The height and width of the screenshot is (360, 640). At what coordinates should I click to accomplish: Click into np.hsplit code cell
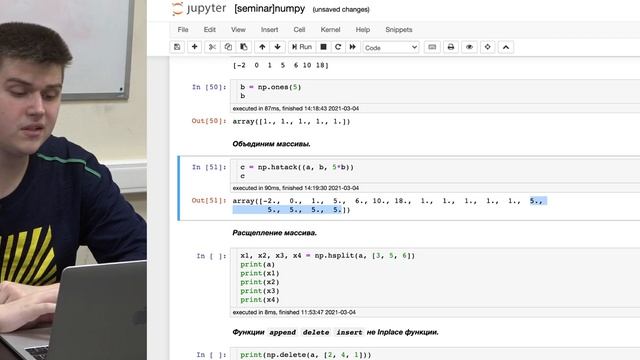pyautogui.click(x=435, y=278)
